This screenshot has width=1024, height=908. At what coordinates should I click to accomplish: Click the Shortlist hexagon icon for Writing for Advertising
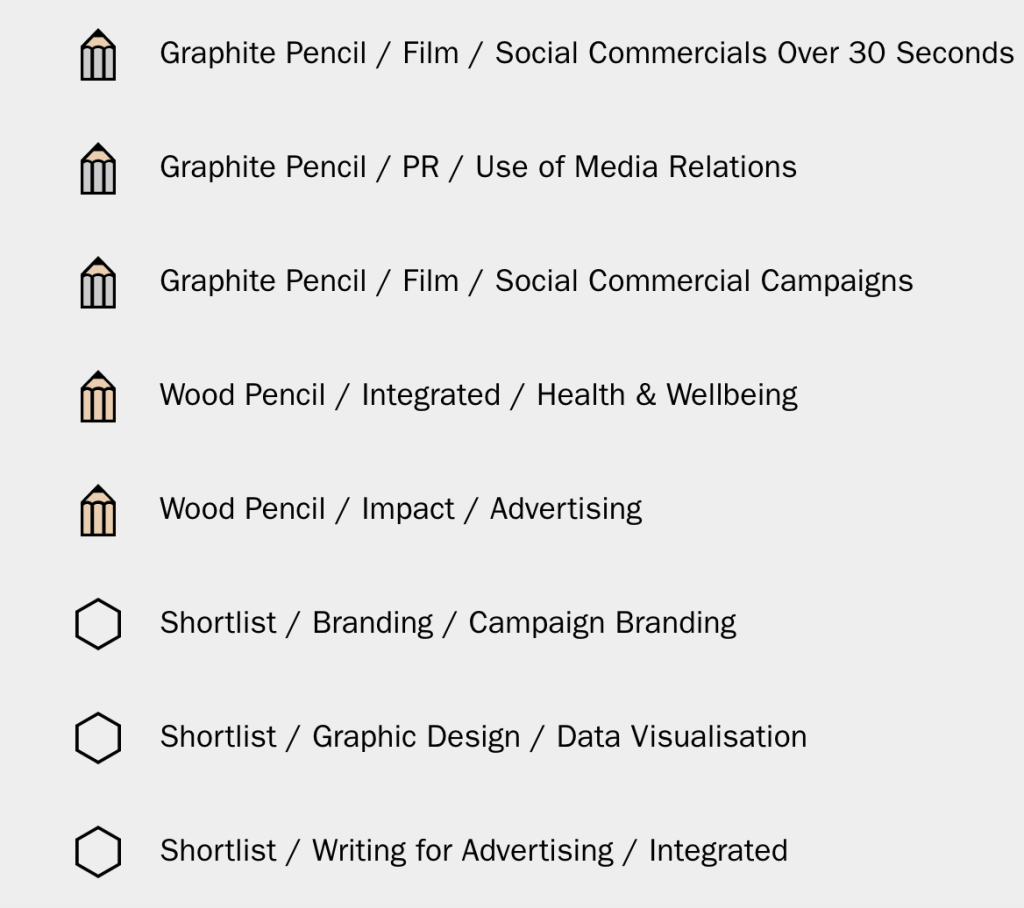(98, 853)
